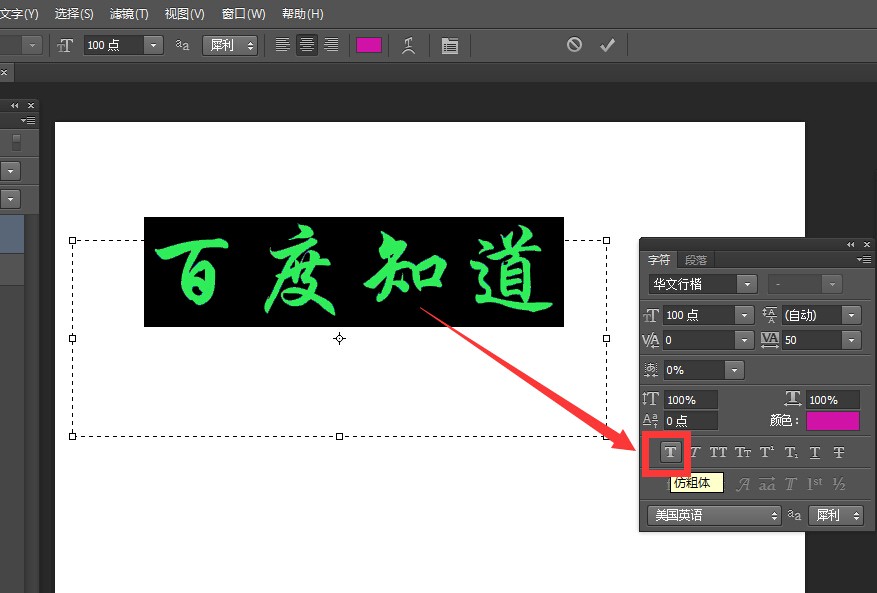
Task: Open the 选择(S) menu
Action: coord(74,13)
